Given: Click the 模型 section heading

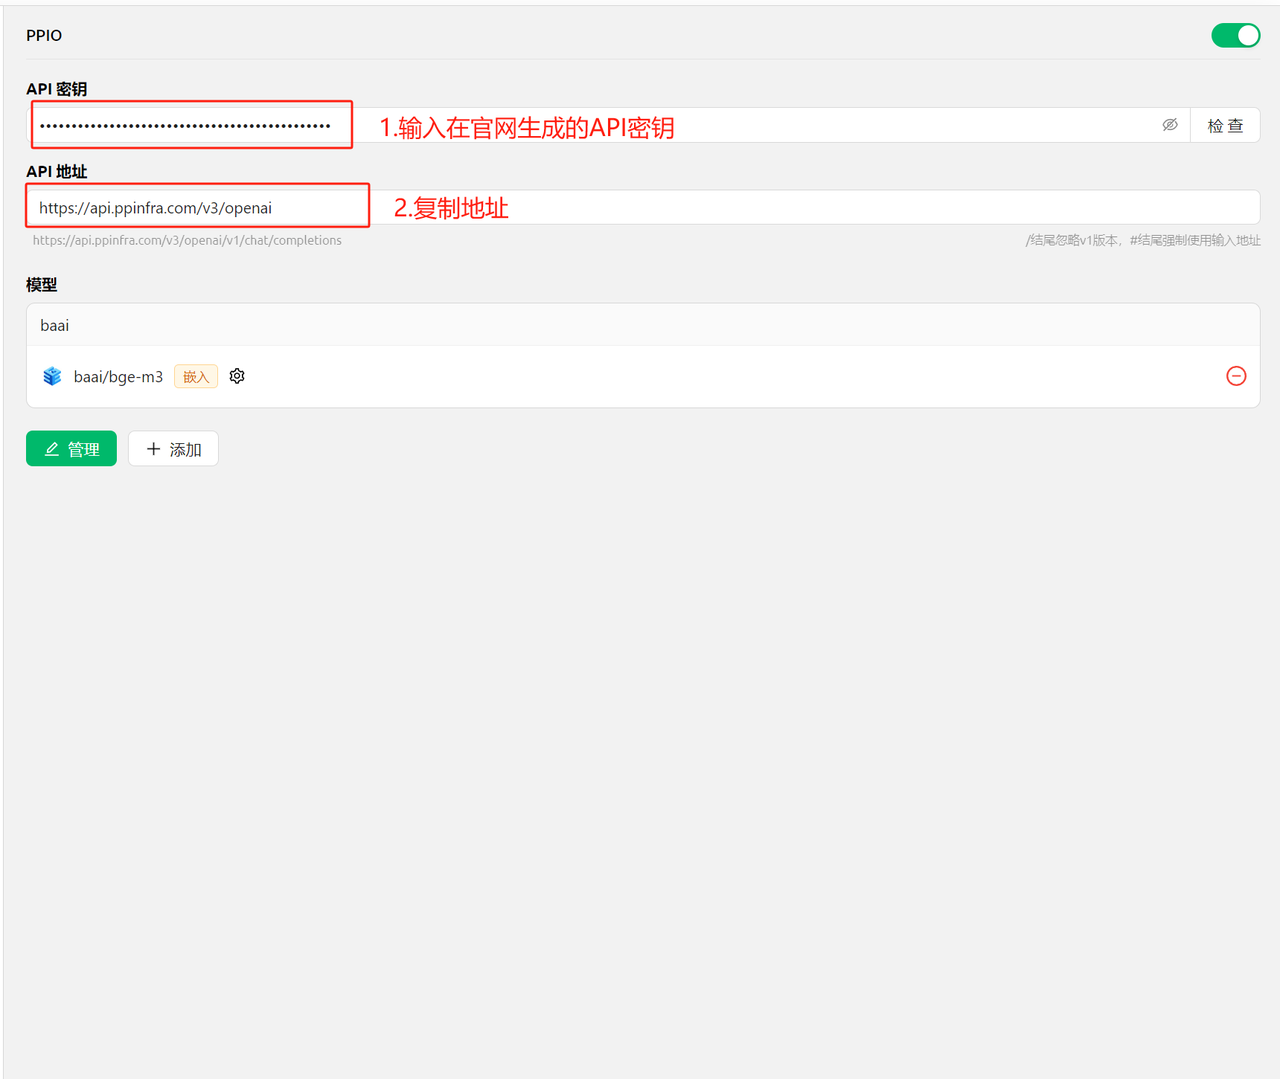Looking at the screenshot, I should tap(42, 285).
